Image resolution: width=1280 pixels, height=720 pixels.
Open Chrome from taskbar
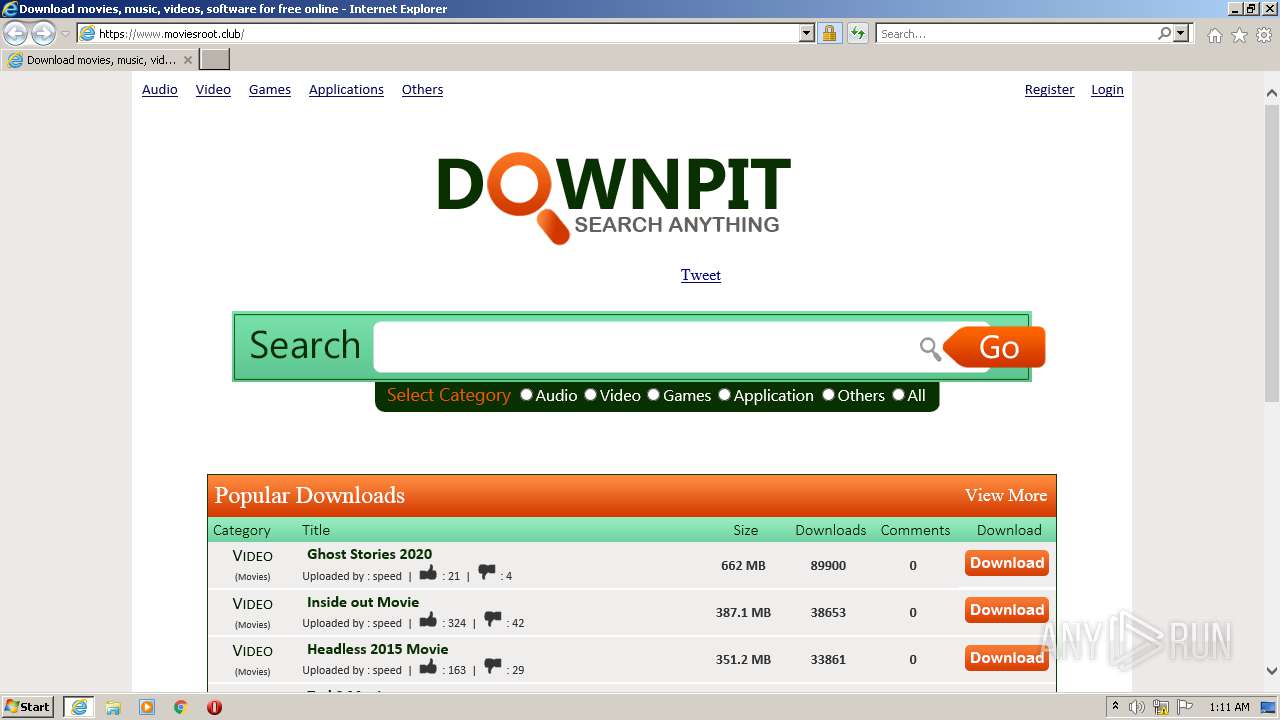coord(181,707)
